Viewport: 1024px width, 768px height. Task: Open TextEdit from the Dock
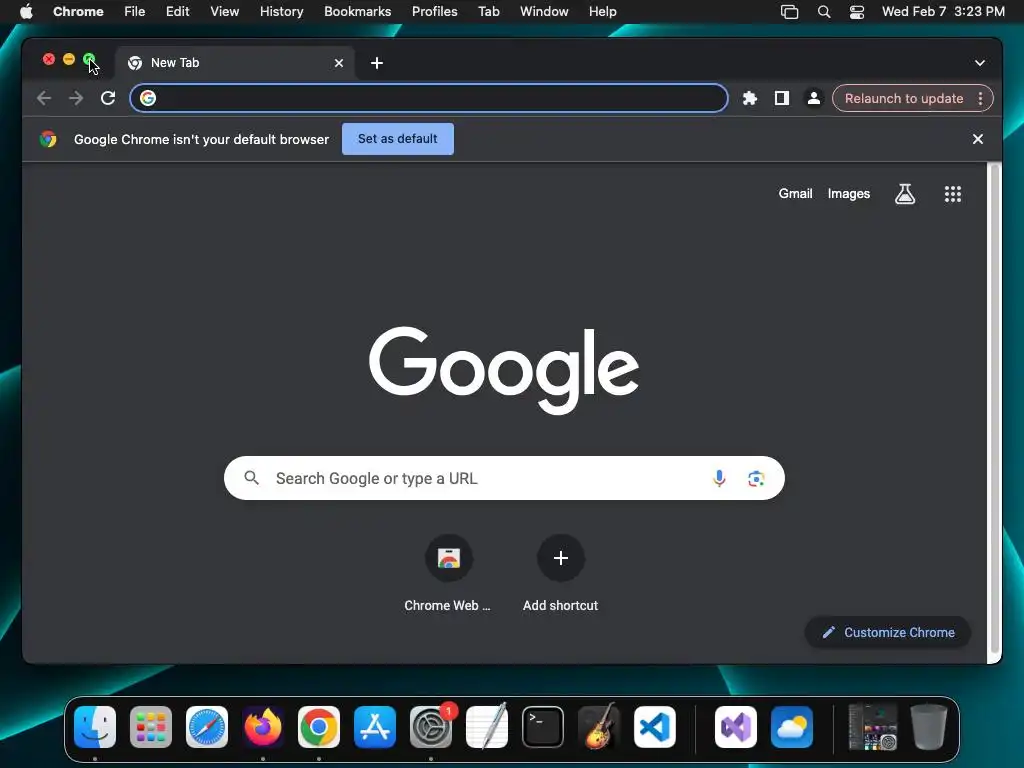coord(487,727)
